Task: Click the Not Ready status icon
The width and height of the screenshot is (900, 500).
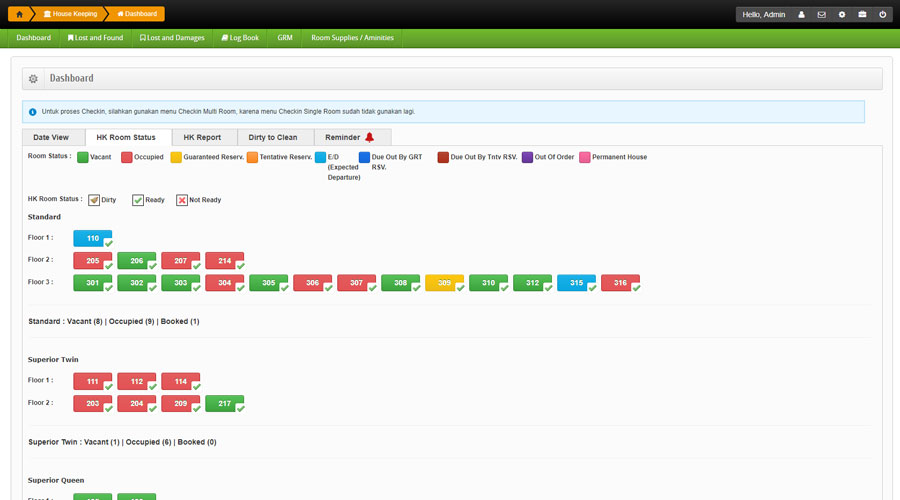Action: point(182,200)
